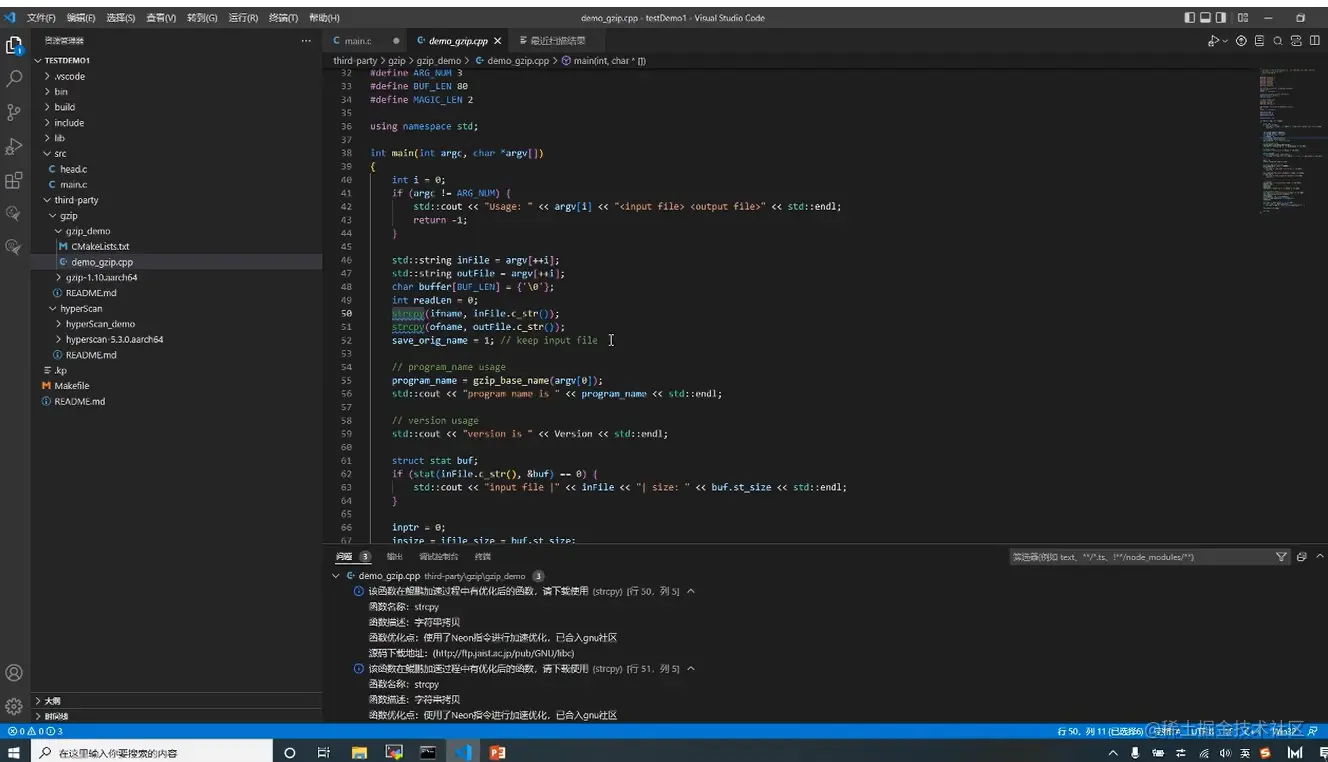Collapse the strcpy line 50 problem details
1328x762 pixels.
pyautogui.click(x=690, y=591)
